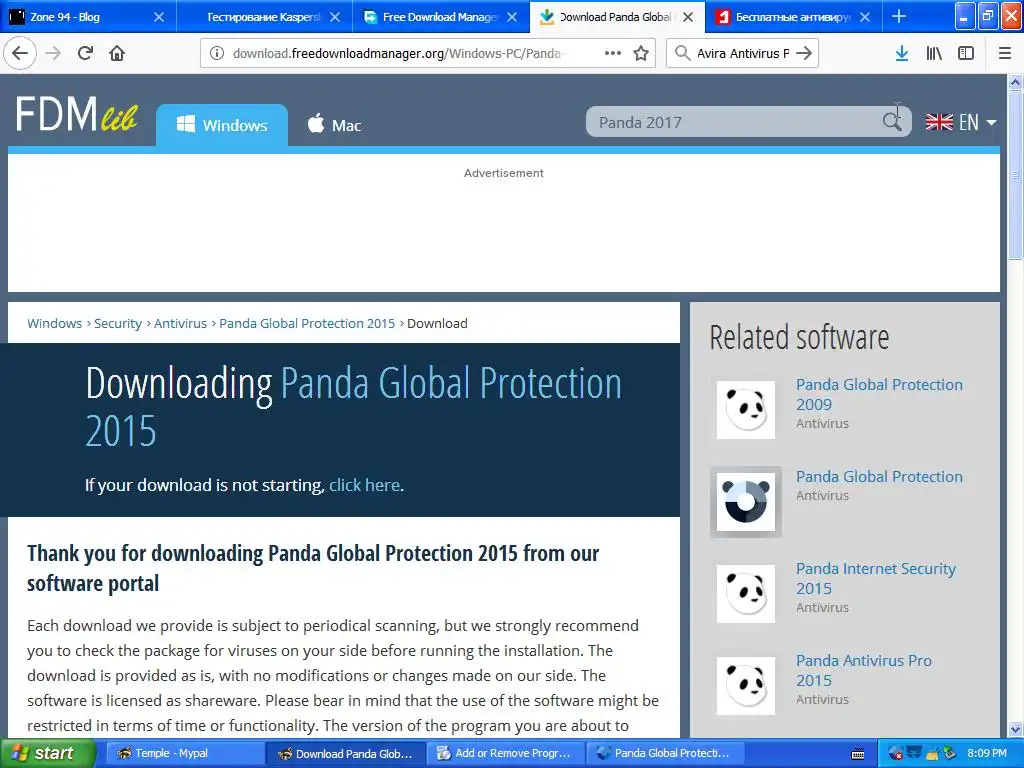Click the red first system tray icon
Viewport: 1024px width, 768px height.
click(895, 753)
